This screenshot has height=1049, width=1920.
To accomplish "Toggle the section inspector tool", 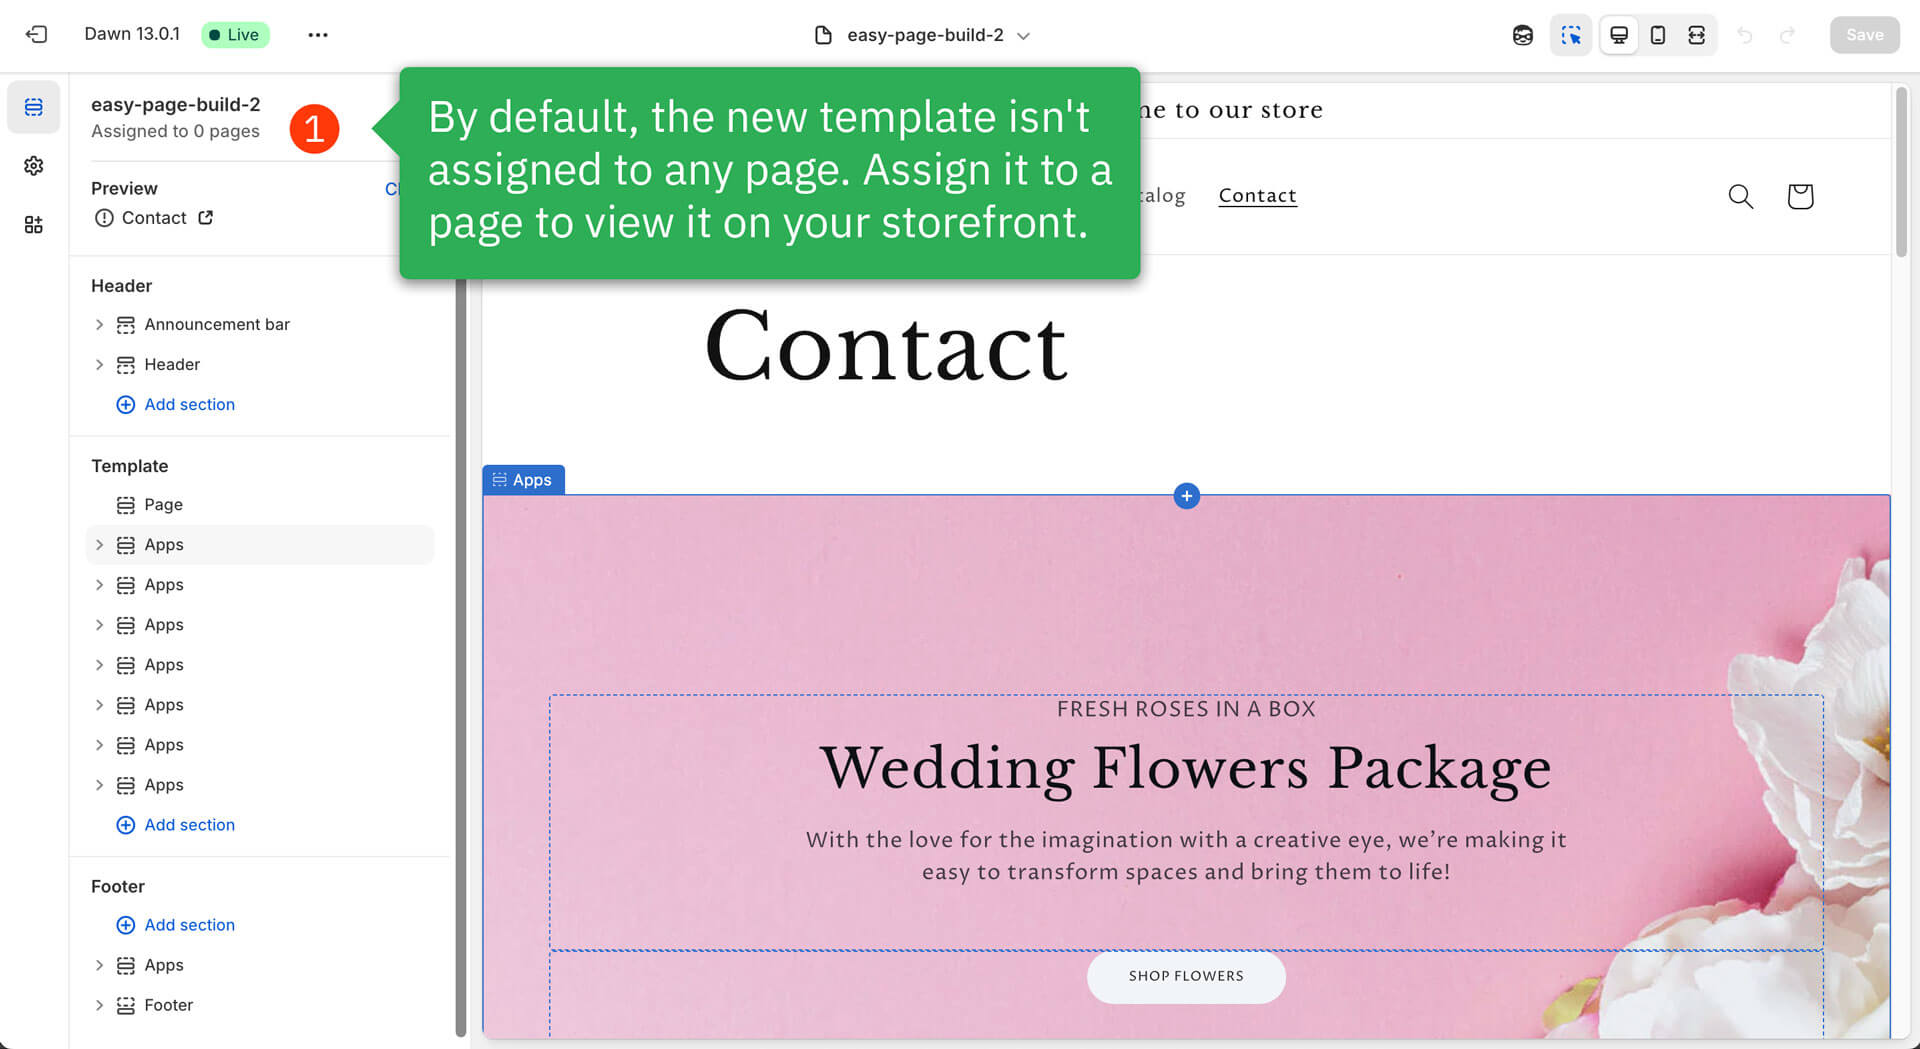I will click(1570, 35).
